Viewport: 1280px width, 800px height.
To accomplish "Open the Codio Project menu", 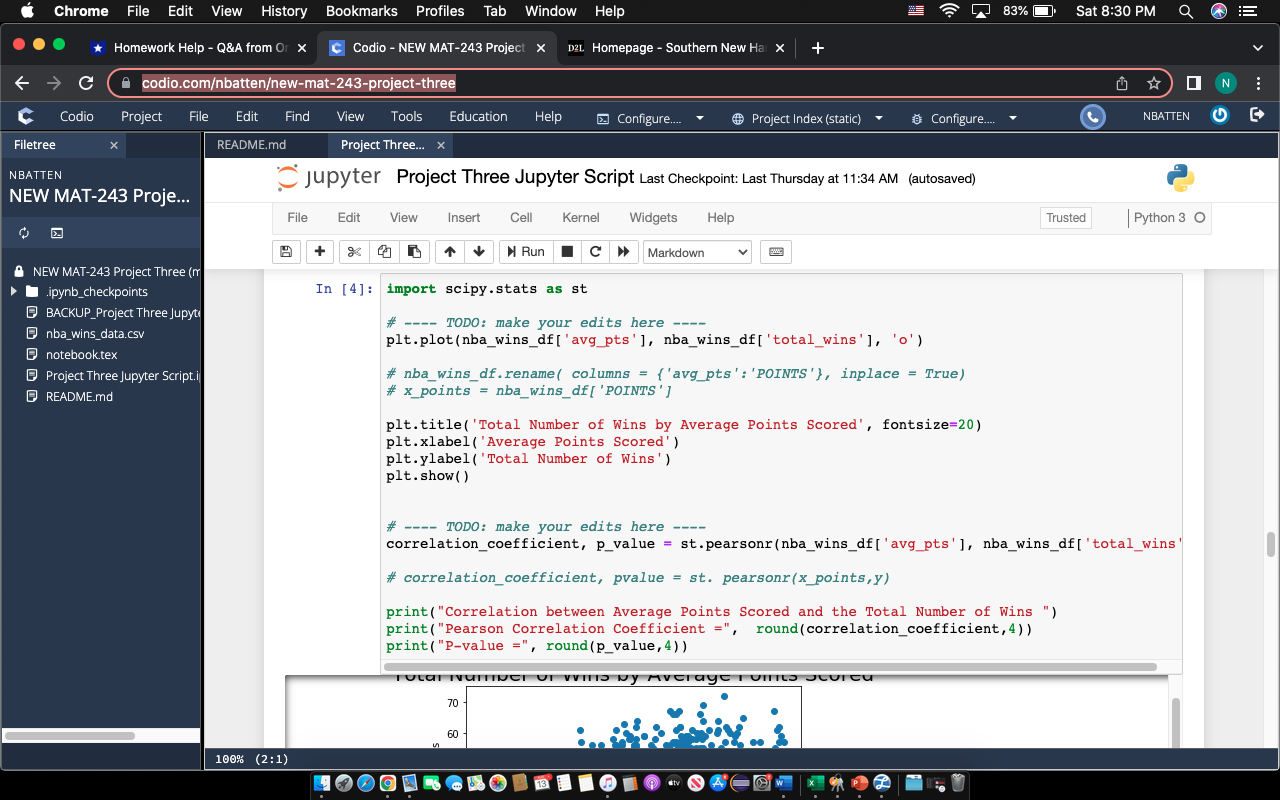I will (141, 116).
